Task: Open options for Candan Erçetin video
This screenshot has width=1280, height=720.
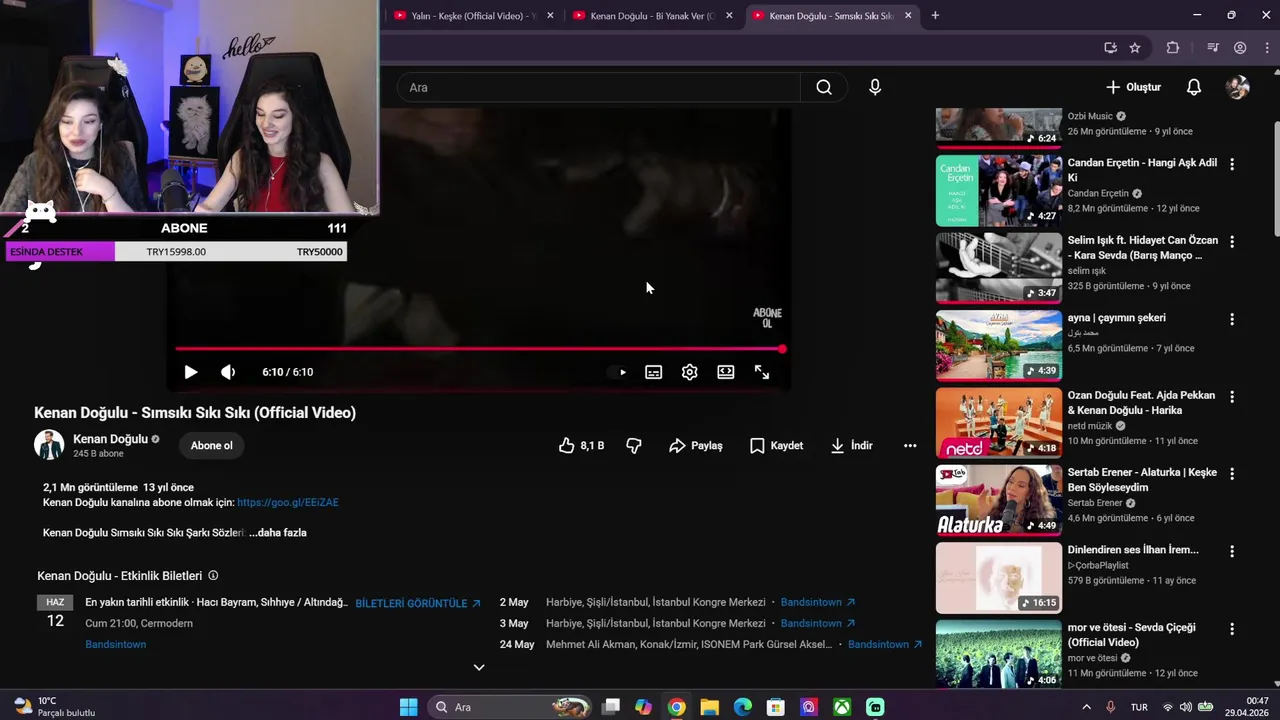Action: [1232, 164]
